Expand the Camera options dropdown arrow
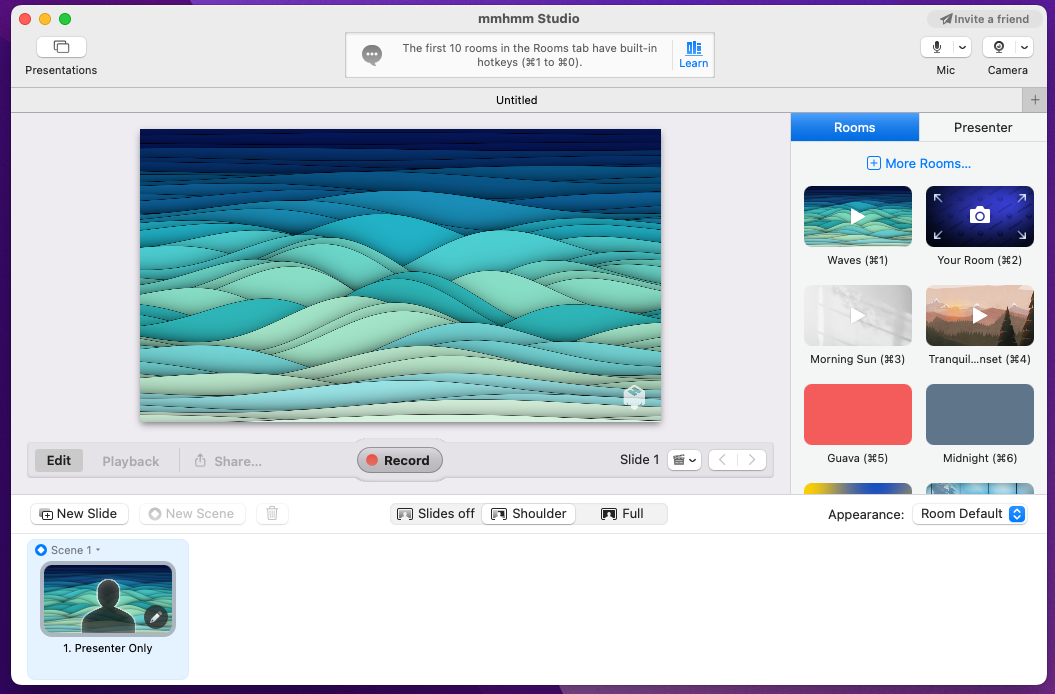The width and height of the screenshot is (1055, 694). (1024, 47)
